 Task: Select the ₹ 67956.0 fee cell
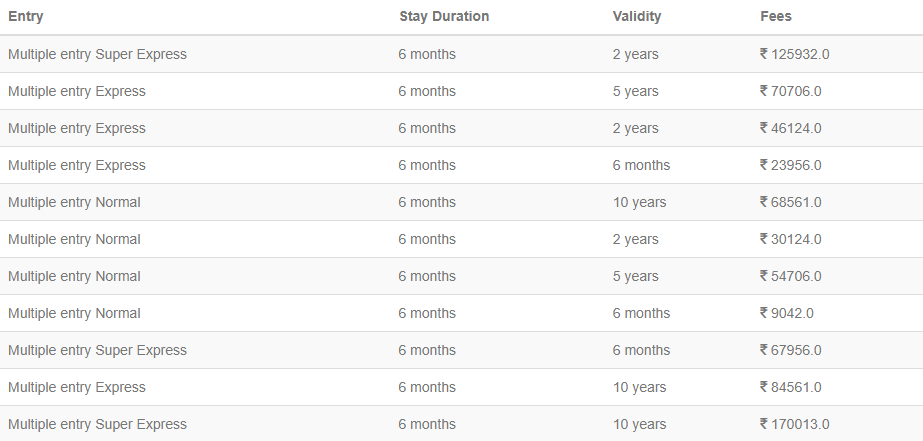pyautogui.click(x=791, y=350)
